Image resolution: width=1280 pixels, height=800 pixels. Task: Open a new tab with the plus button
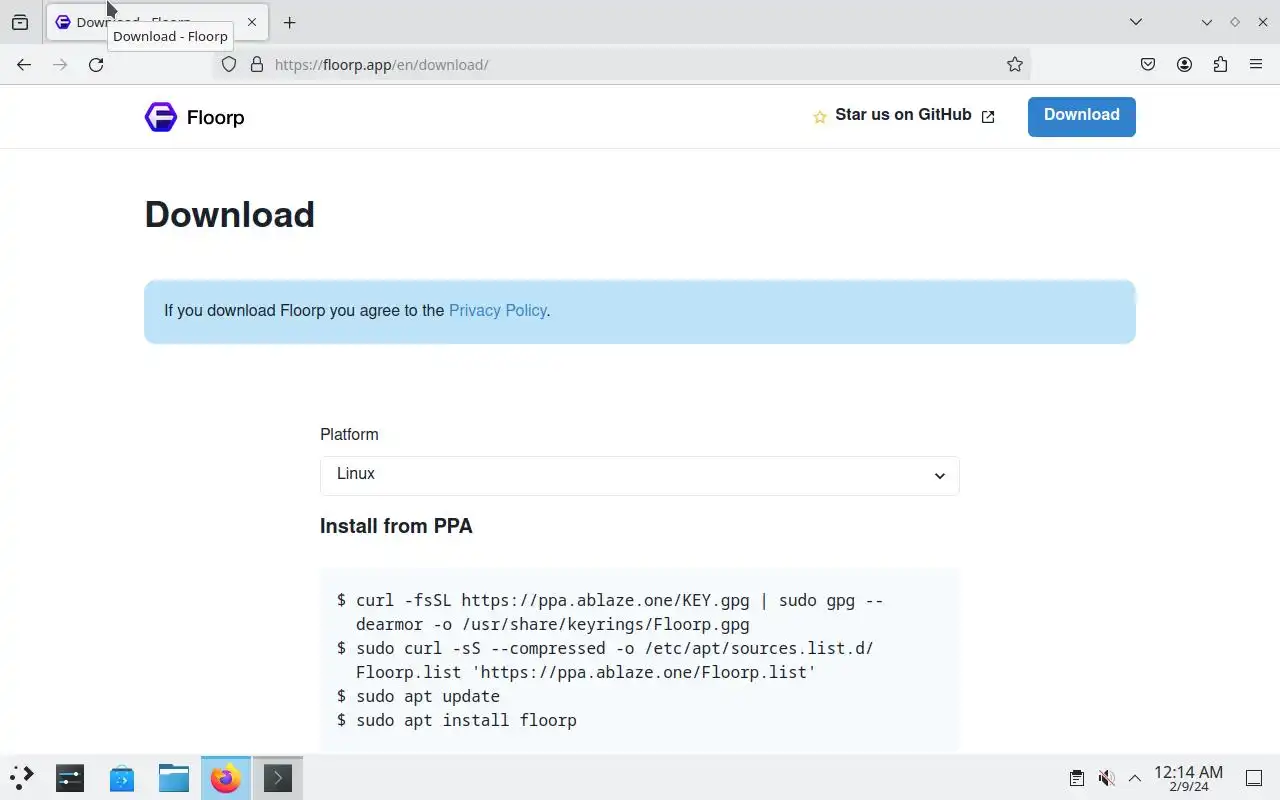[289, 22]
